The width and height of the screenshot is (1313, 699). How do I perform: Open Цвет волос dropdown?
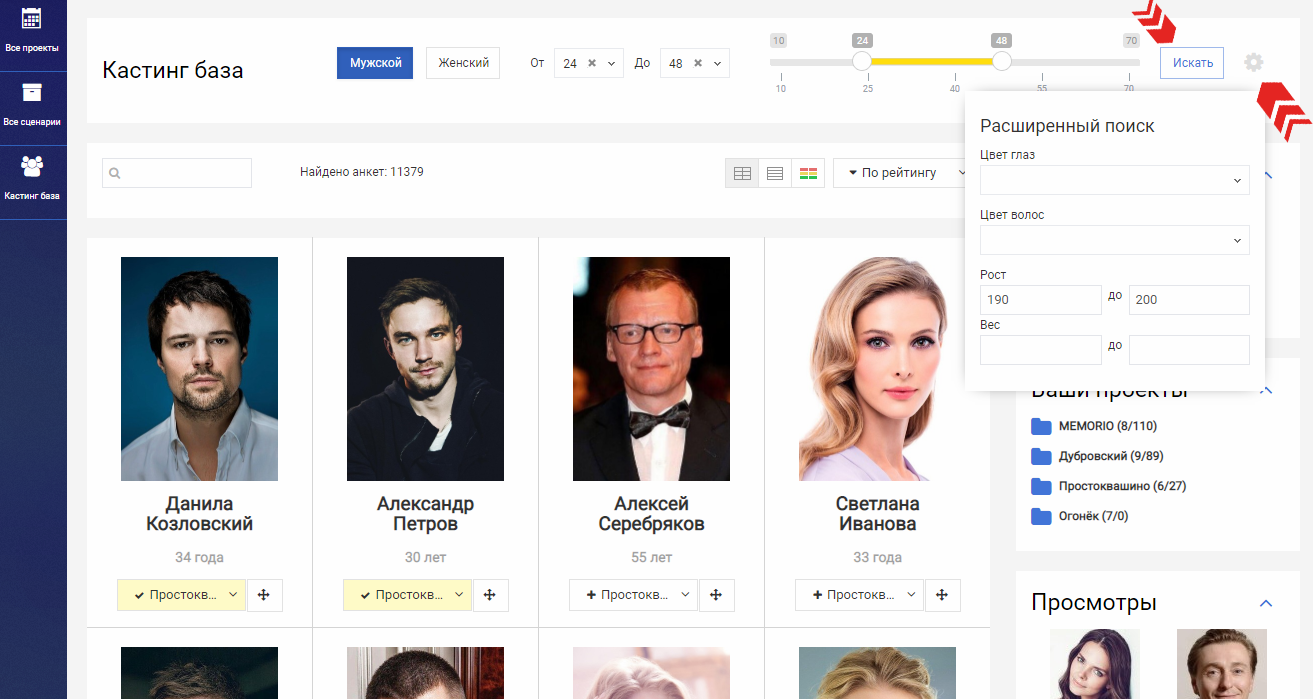pos(1114,240)
